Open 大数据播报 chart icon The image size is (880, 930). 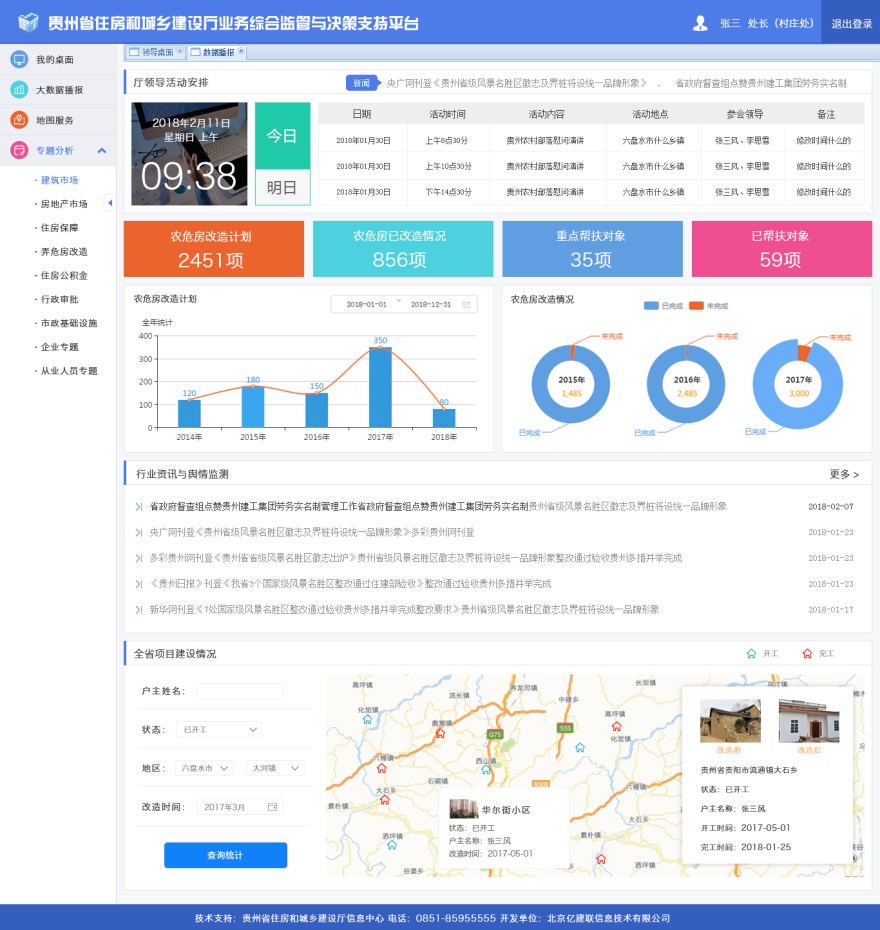point(19,90)
